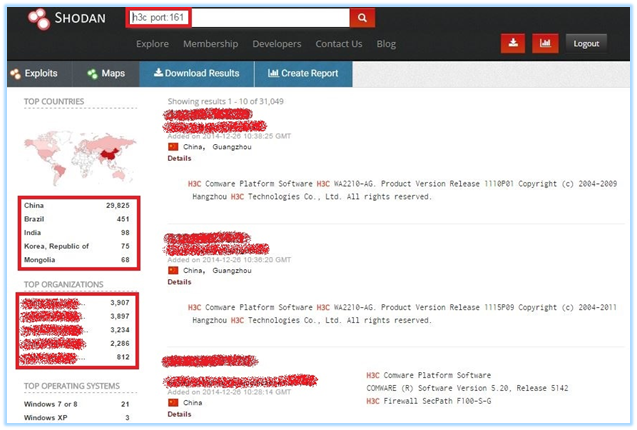Go to the Contact Us page
The image size is (637, 430).
pyautogui.click(x=339, y=44)
